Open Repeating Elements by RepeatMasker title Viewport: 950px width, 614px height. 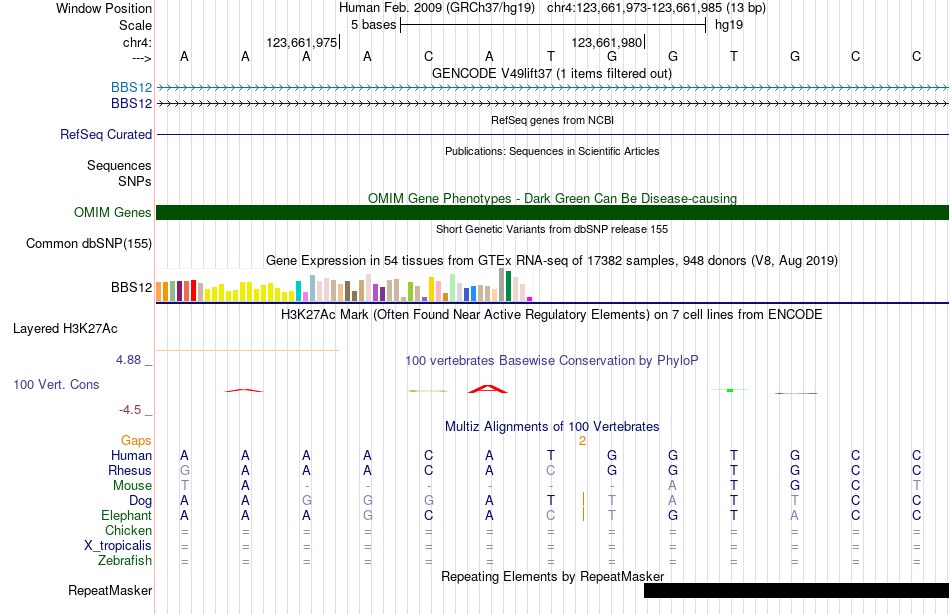[x=552, y=576]
